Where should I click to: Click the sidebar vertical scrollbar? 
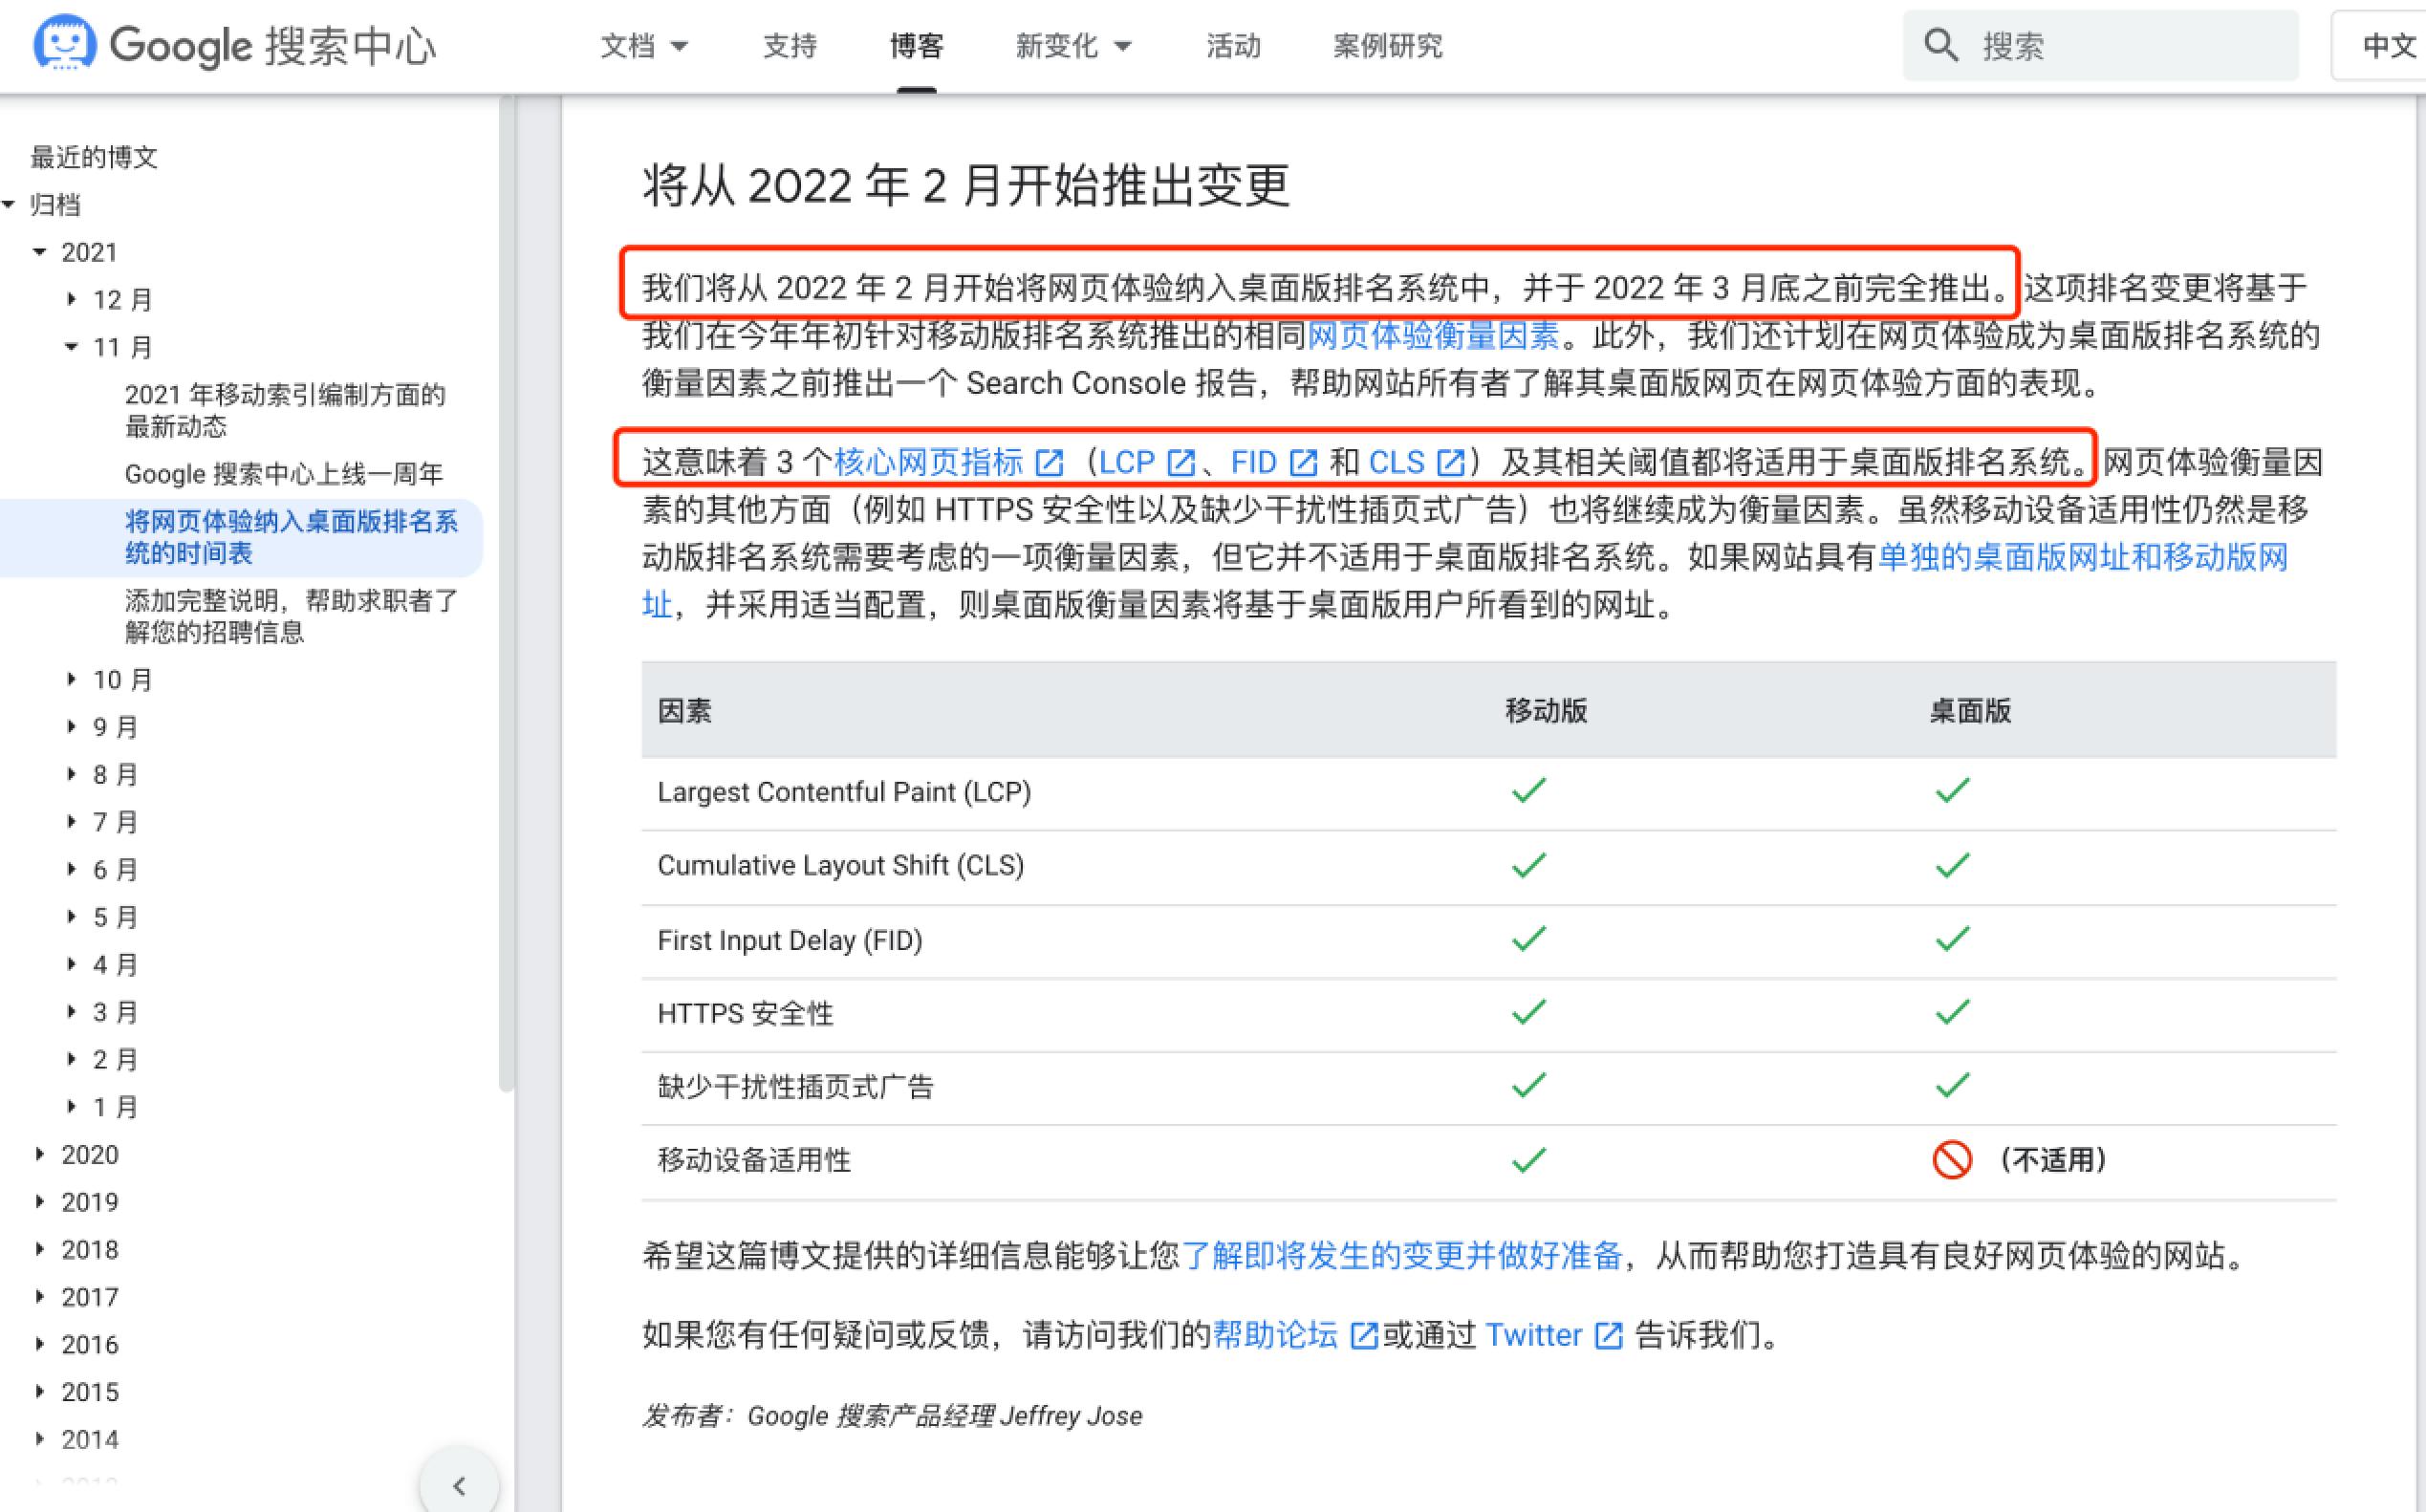[x=506, y=594]
